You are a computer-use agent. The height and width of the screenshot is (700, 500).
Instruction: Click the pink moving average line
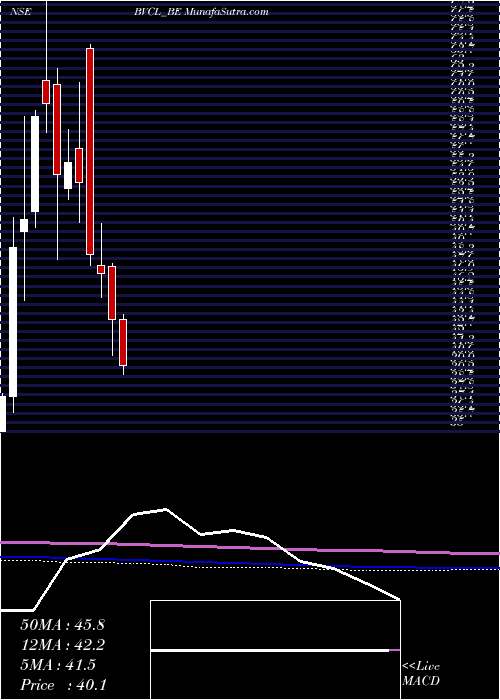(250, 548)
